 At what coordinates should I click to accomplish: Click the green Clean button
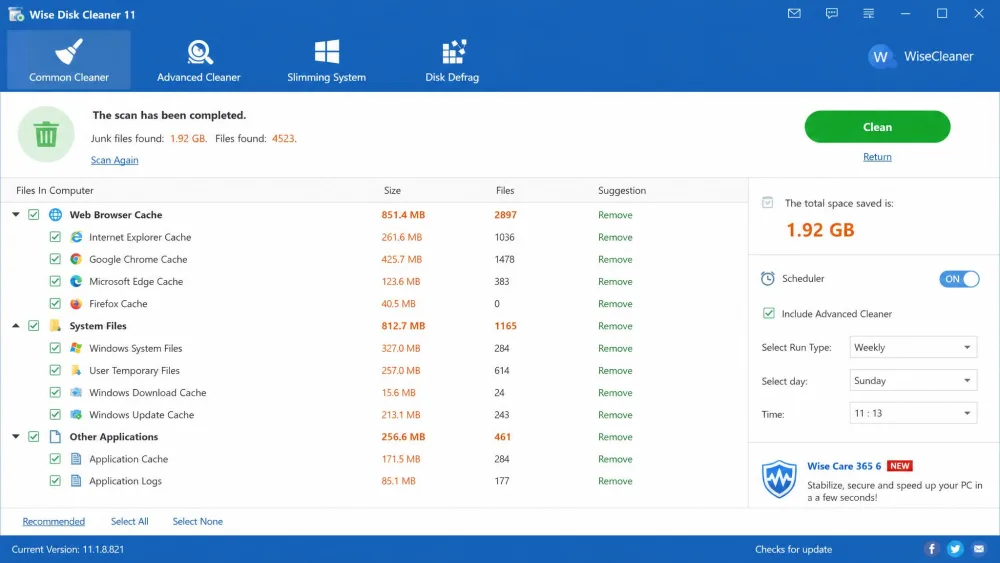click(878, 127)
